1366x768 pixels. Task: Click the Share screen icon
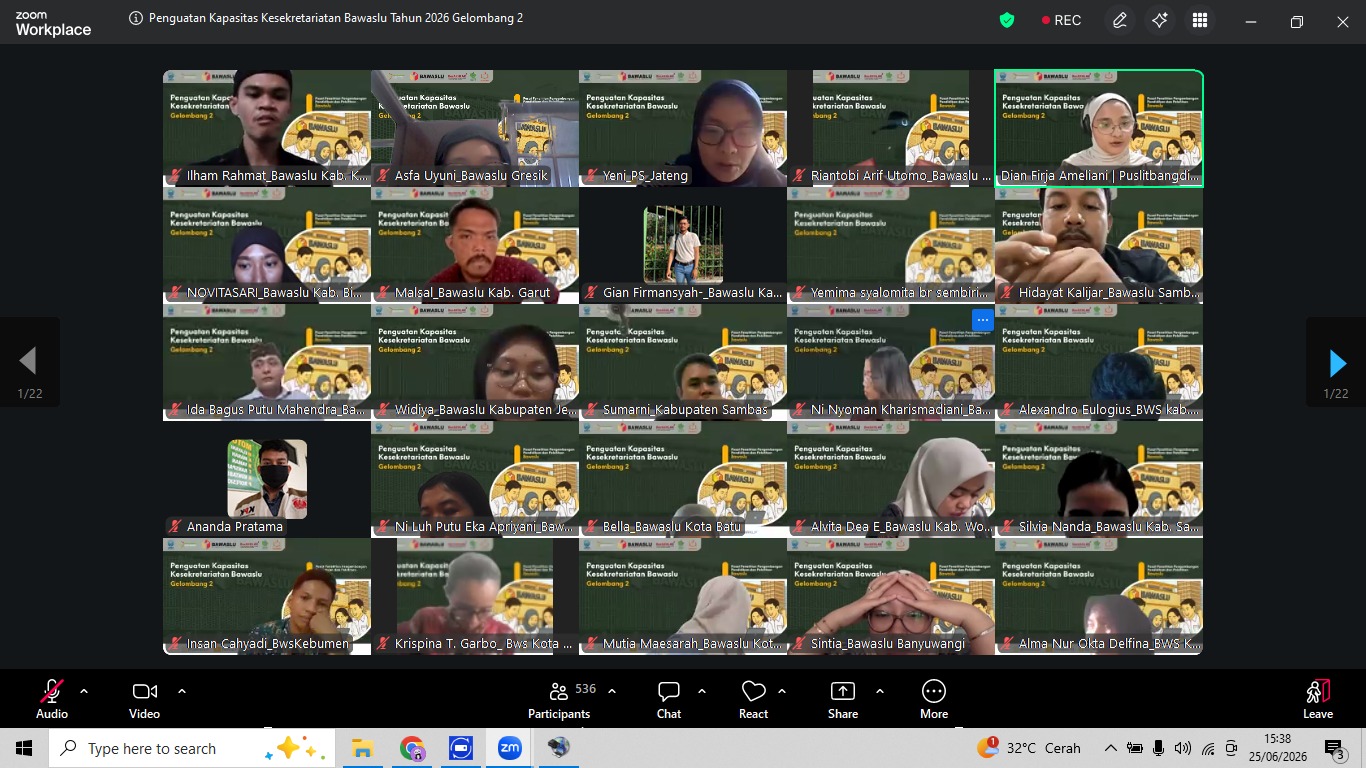click(x=843, y=699)
